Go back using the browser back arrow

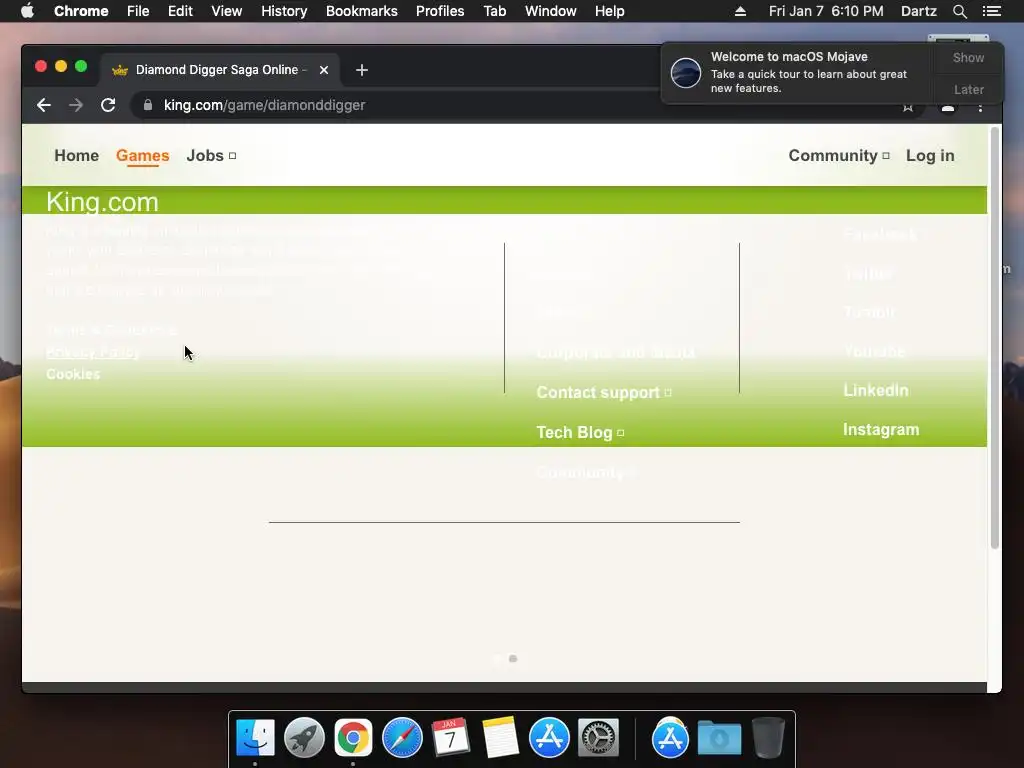click(44, 105)
